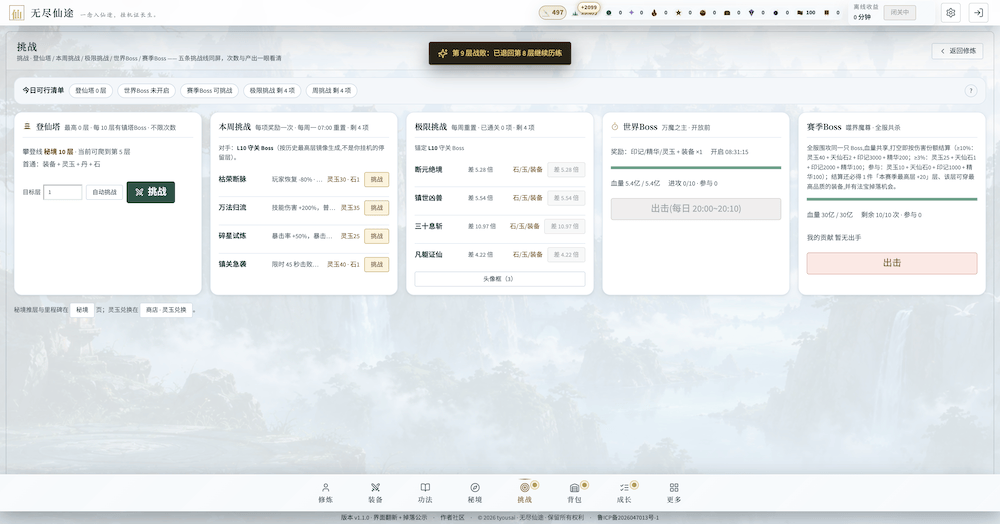Click the 挑战 target nav icon
This screenshot has height=524, width=1000.
524,488
